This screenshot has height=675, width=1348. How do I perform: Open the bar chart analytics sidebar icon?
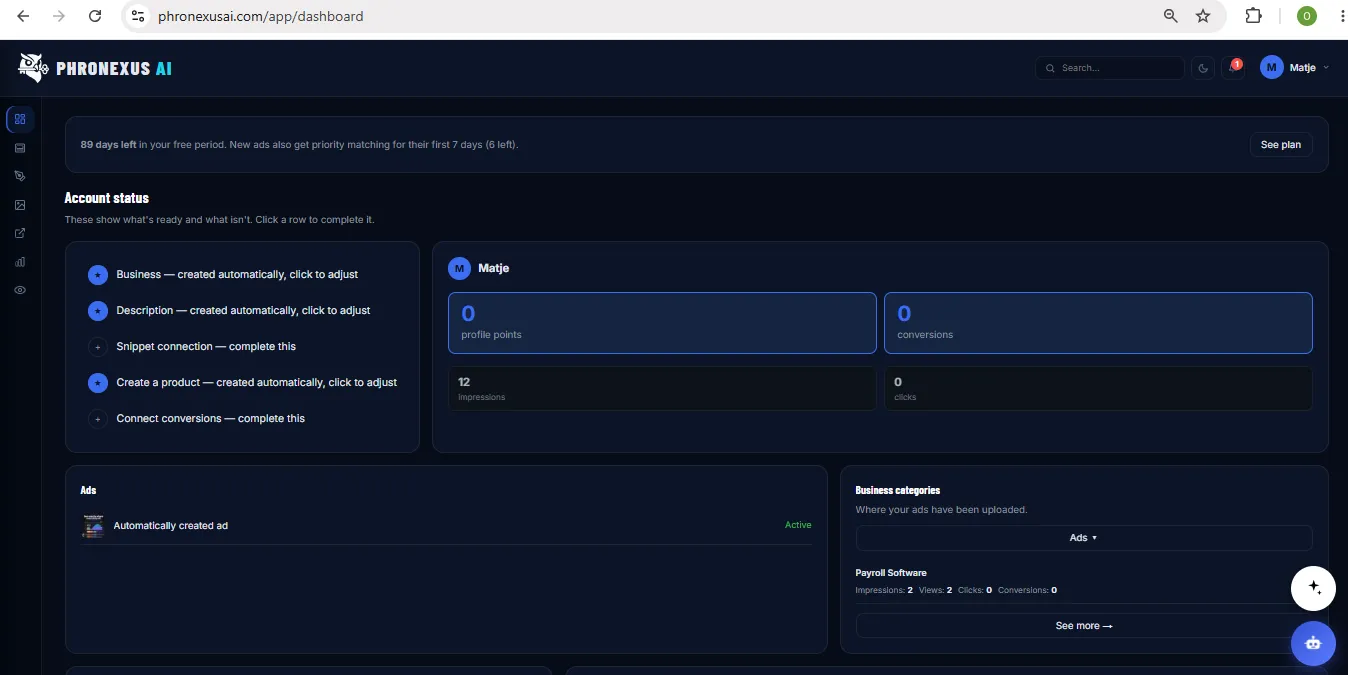click(20, 262)
